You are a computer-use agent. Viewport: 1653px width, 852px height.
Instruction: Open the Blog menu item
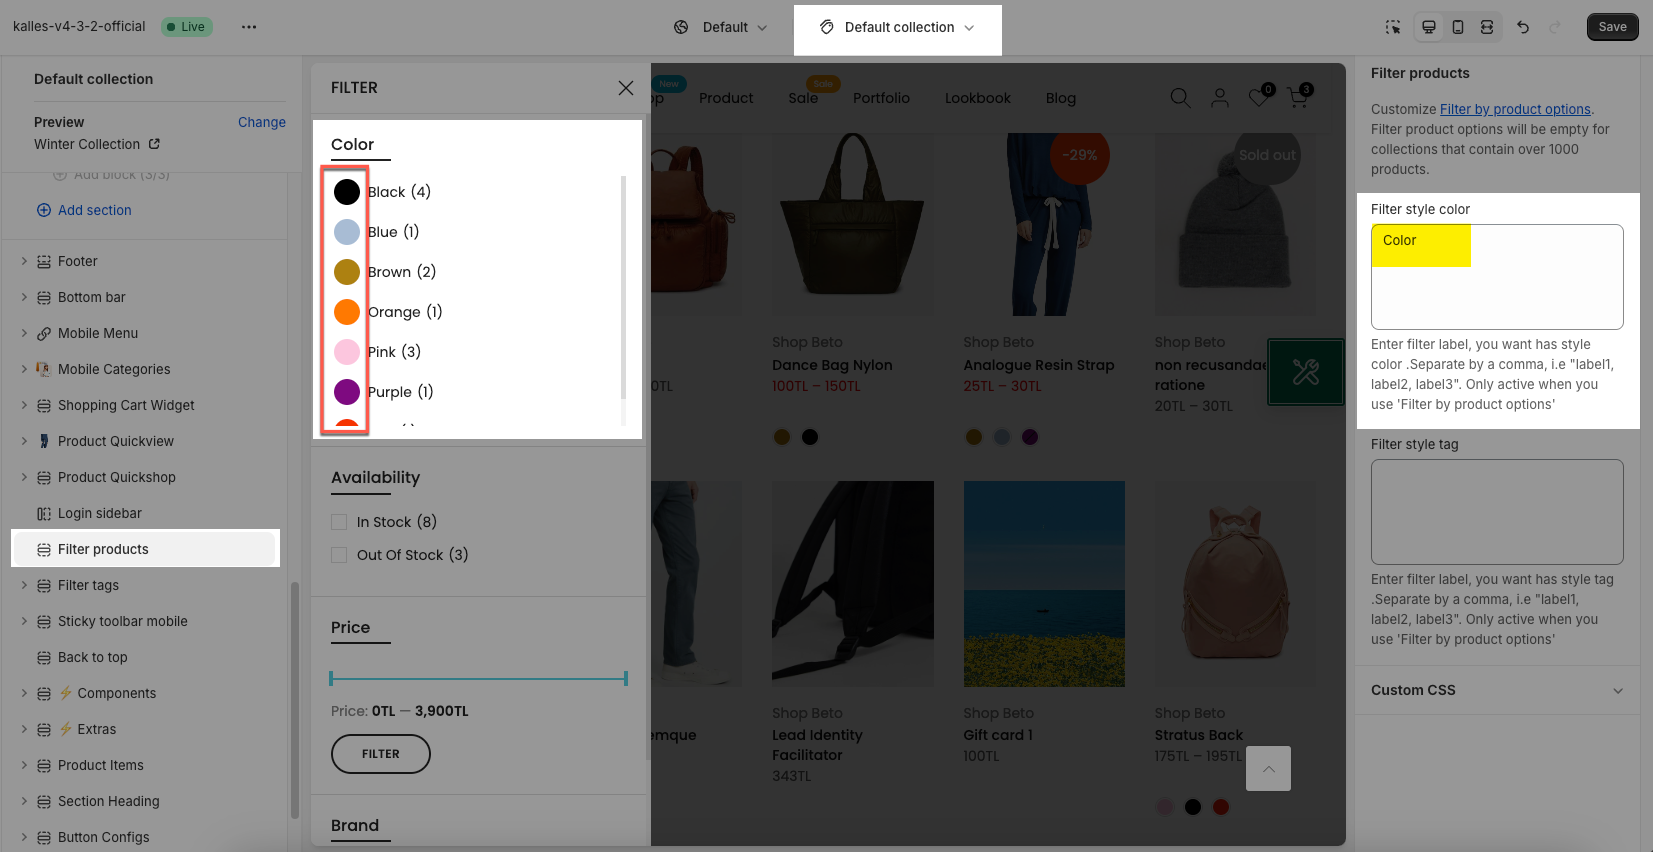click(x=1061, y=98)
